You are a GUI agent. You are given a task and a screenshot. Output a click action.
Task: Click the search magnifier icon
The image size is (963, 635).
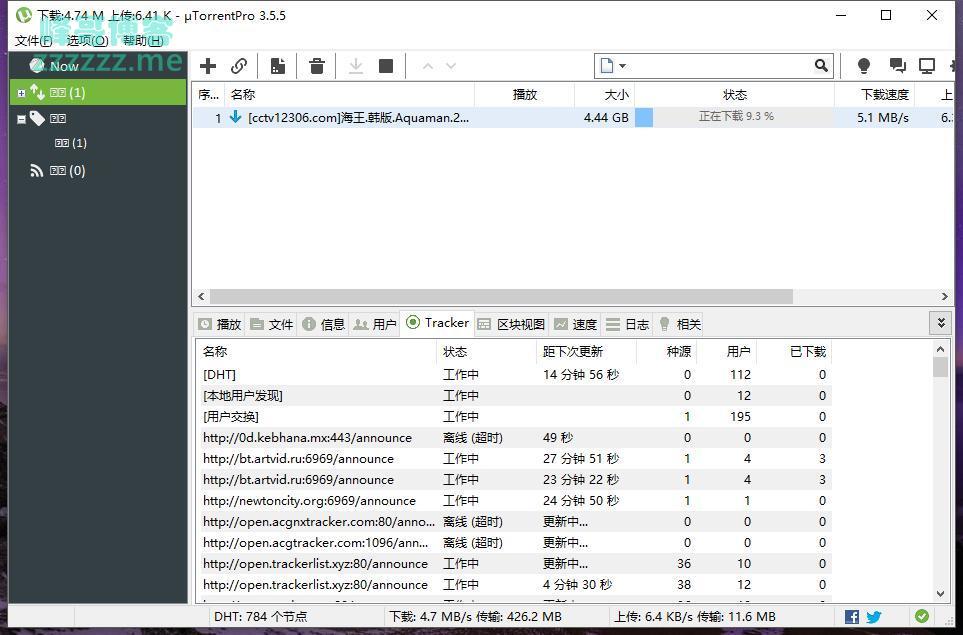tap(821, 66)
